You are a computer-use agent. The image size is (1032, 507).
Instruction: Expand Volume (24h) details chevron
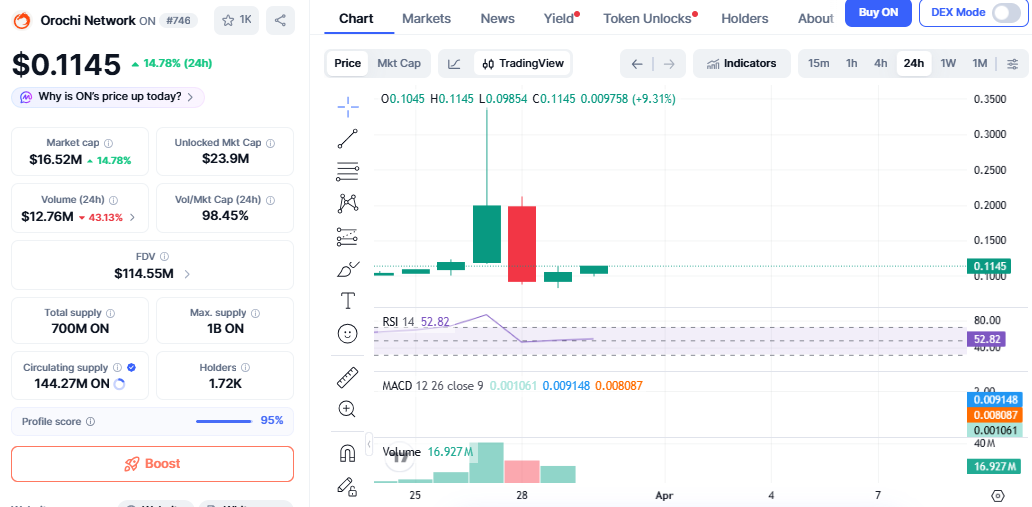pos(132,217)
